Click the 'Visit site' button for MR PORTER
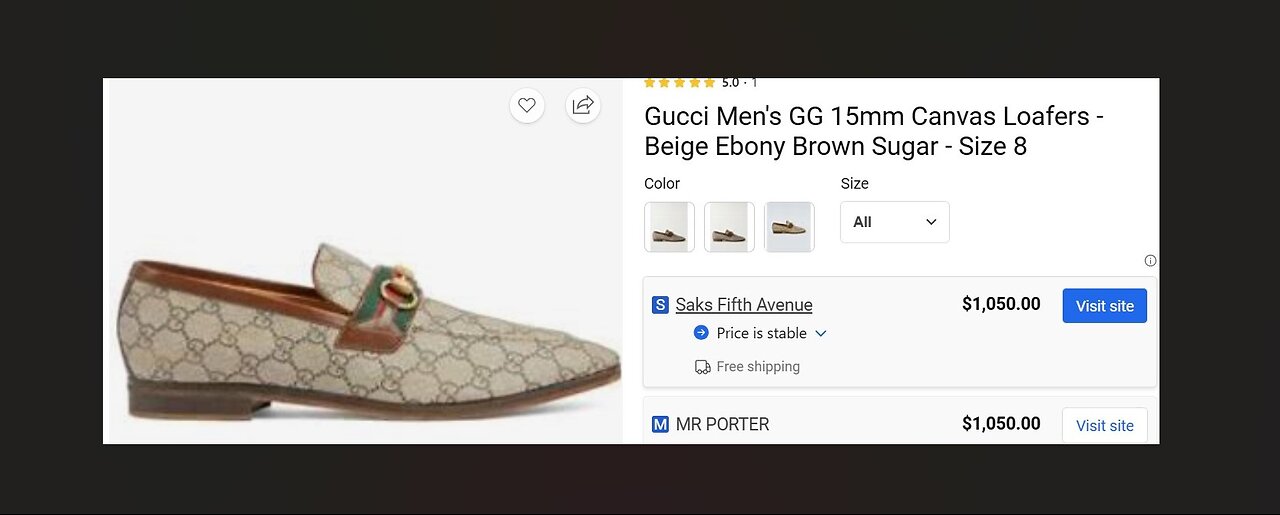The width and height of the screenshot is (1280, 515). tap(1104, 426)
